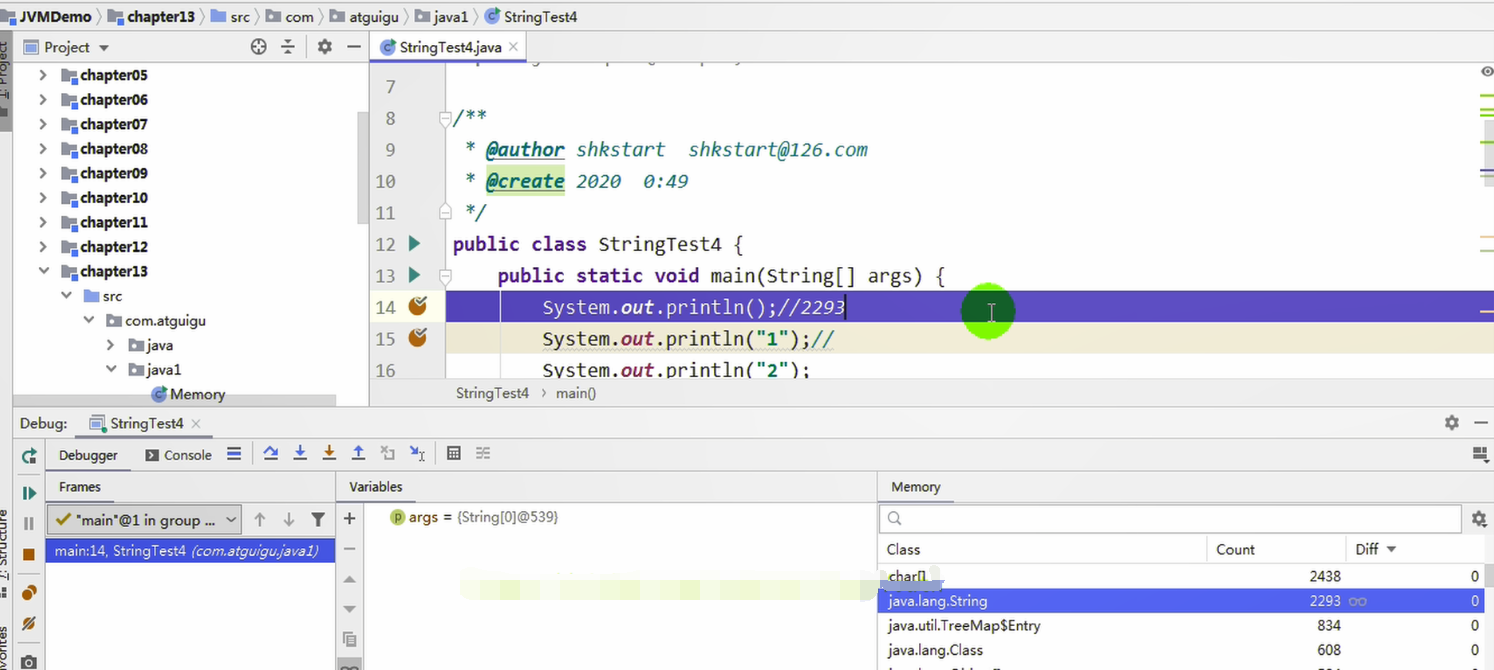Collapse the java1 package node
Screen dimensions: 1494x670
pyautogui.click(x=110, y=370)
